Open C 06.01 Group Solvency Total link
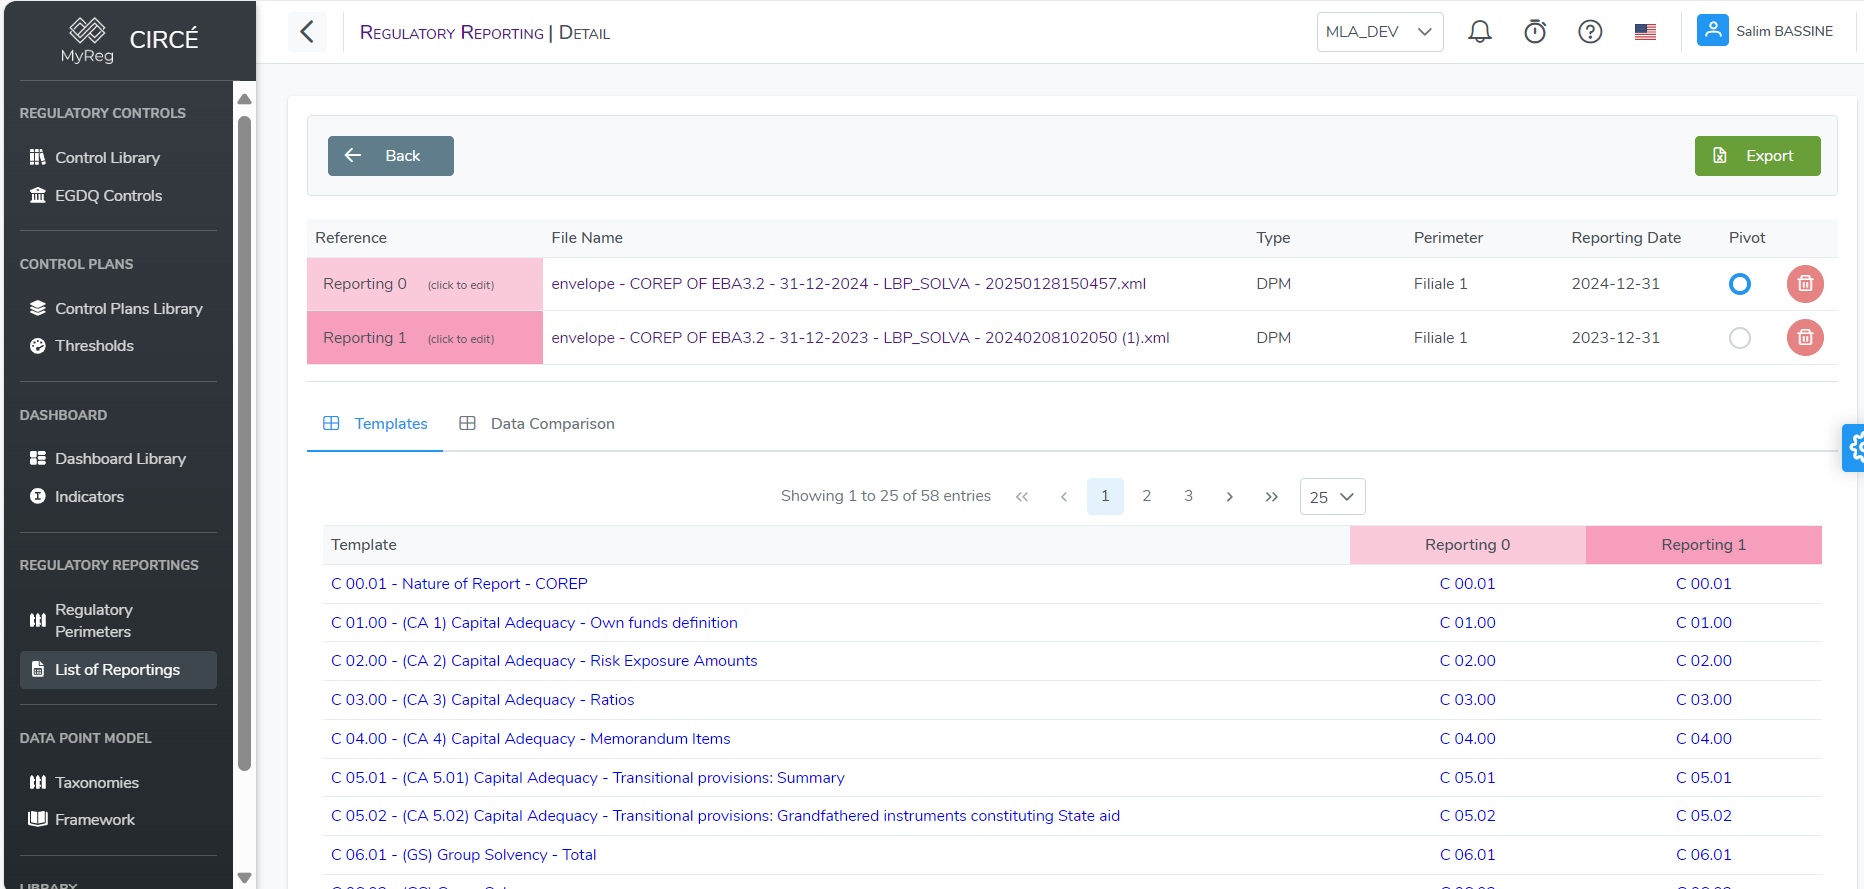This screenshot has width=1864, height=889. (463, 855)
